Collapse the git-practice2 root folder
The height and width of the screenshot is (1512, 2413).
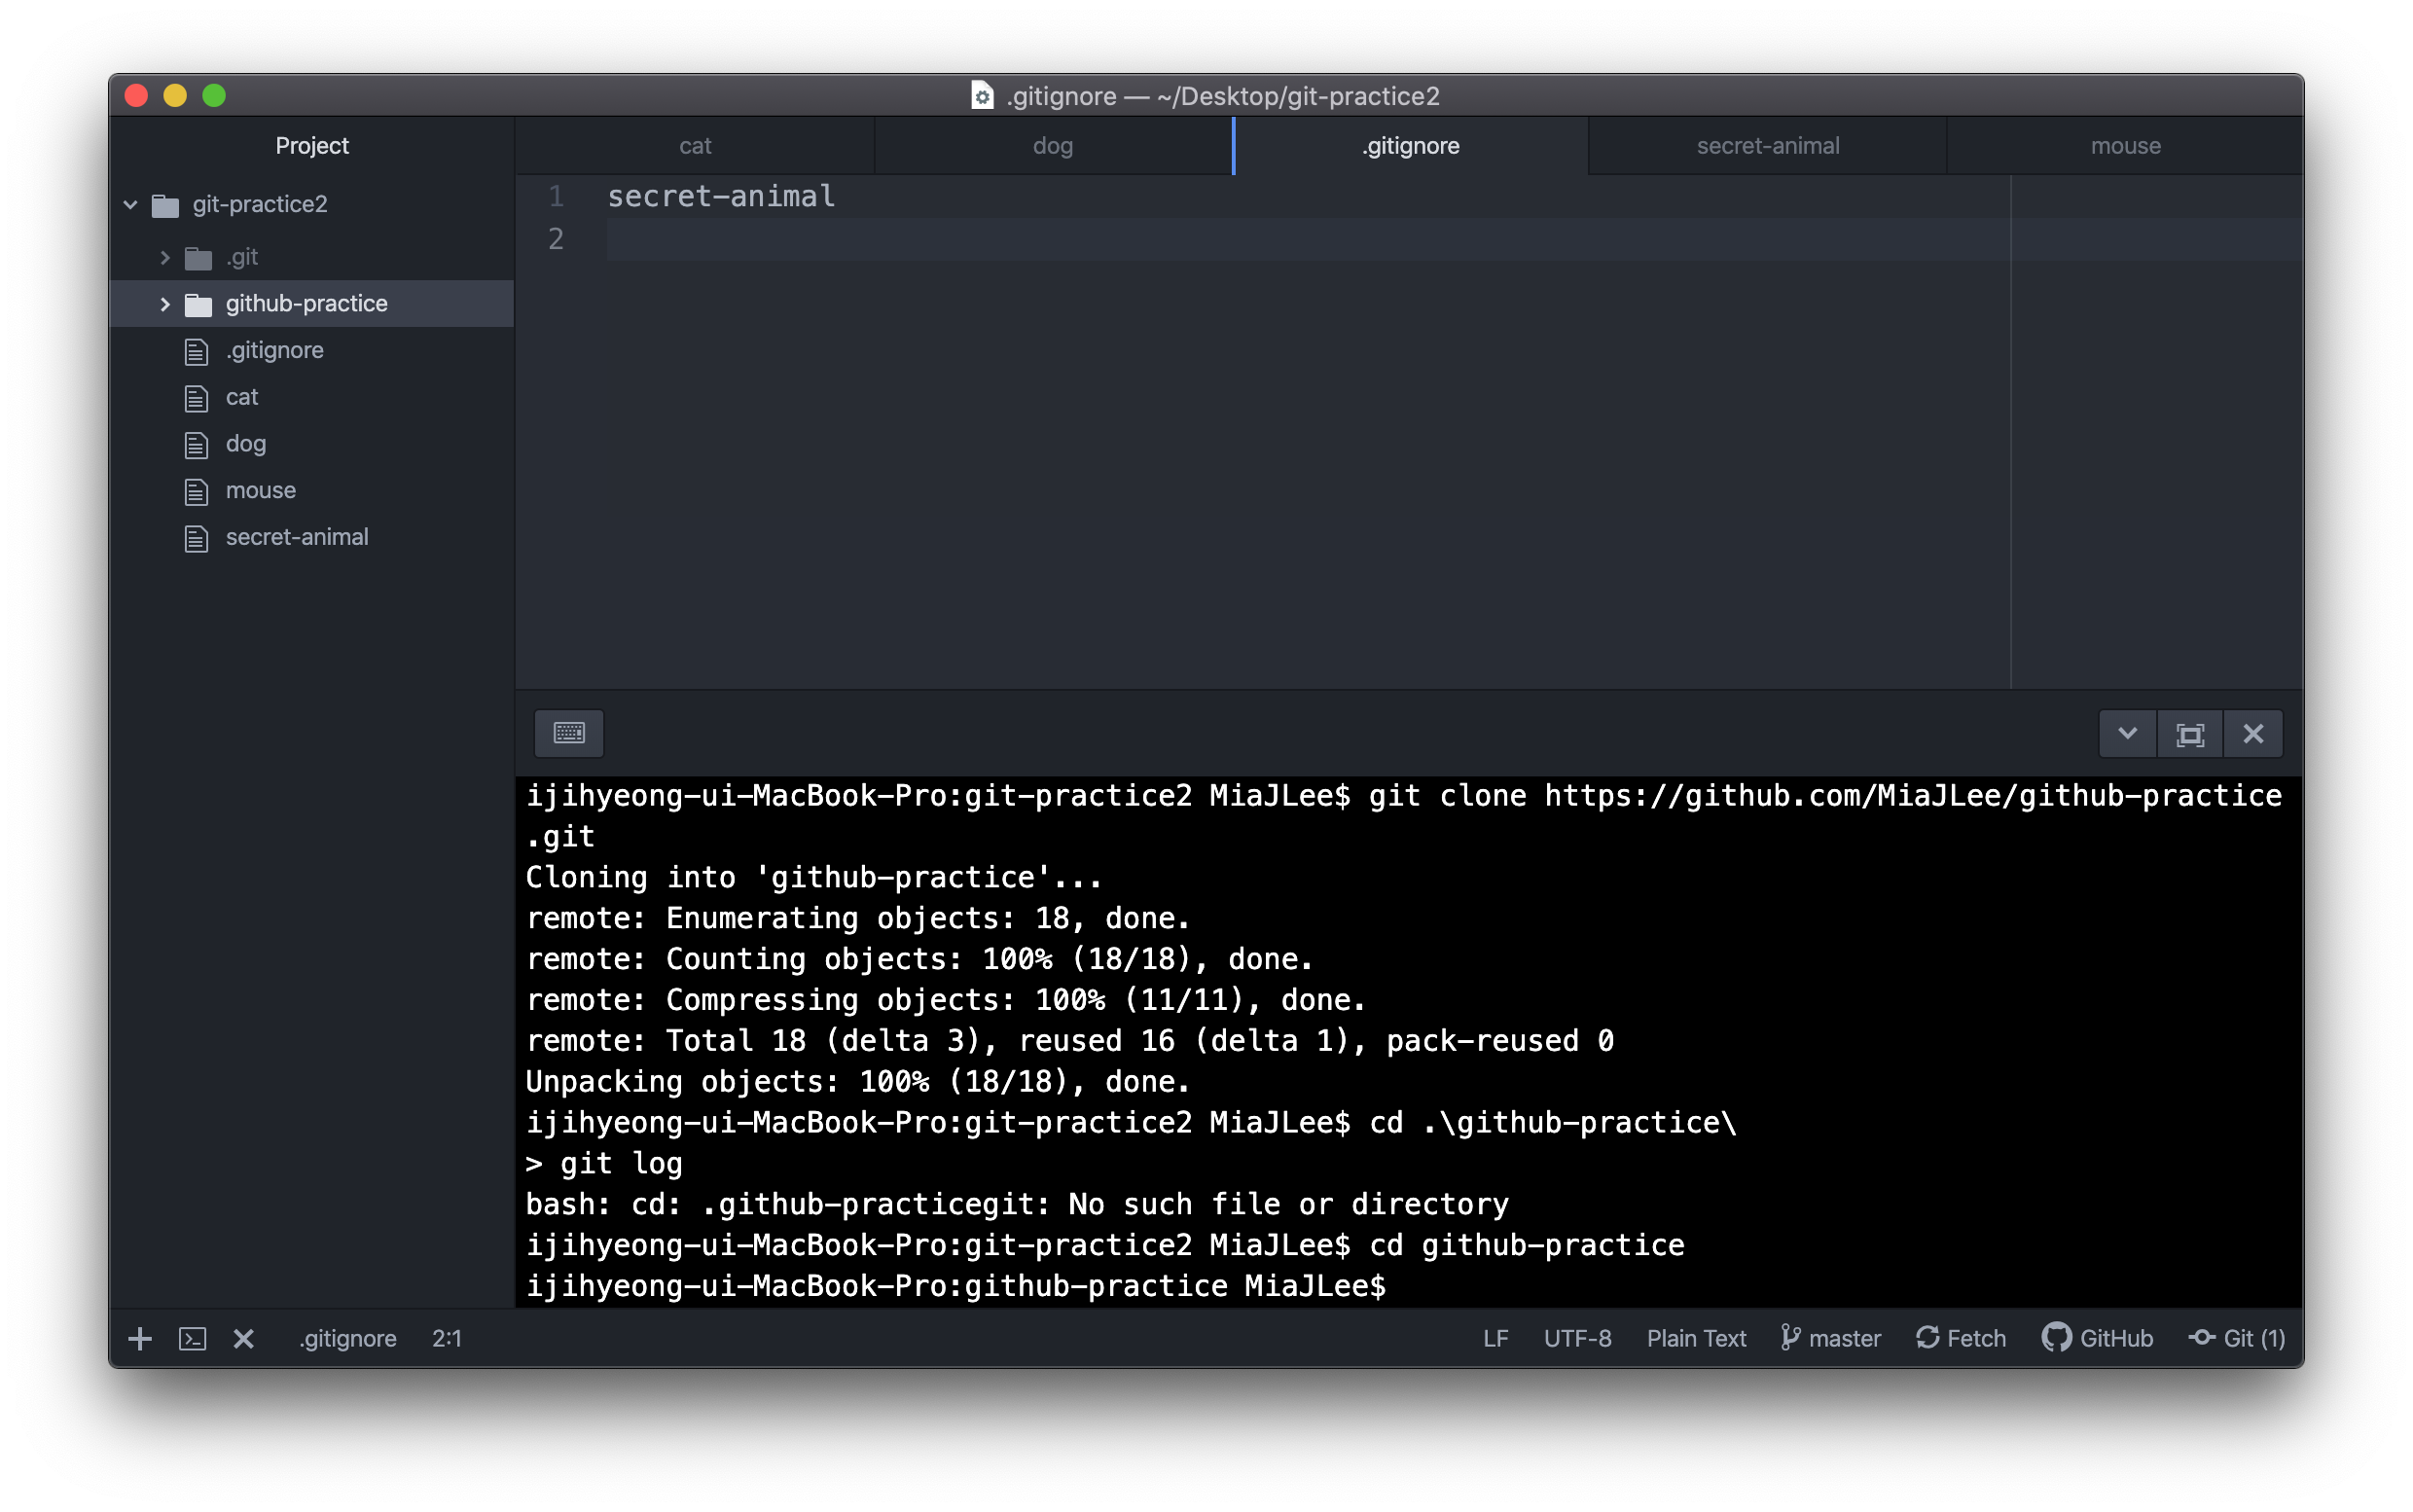pos(130,204)
